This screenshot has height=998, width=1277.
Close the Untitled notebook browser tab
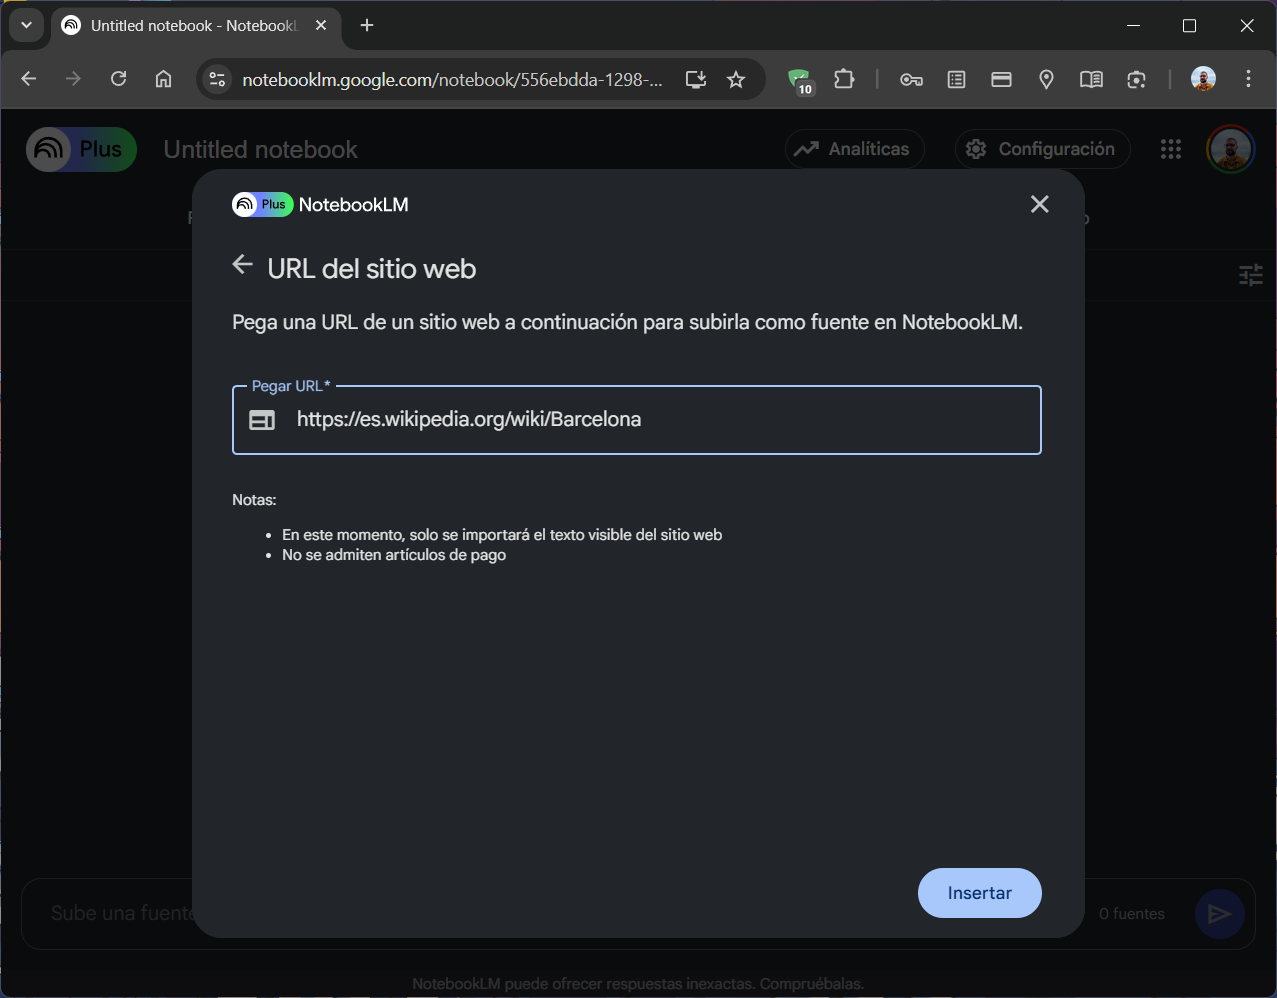321,25
